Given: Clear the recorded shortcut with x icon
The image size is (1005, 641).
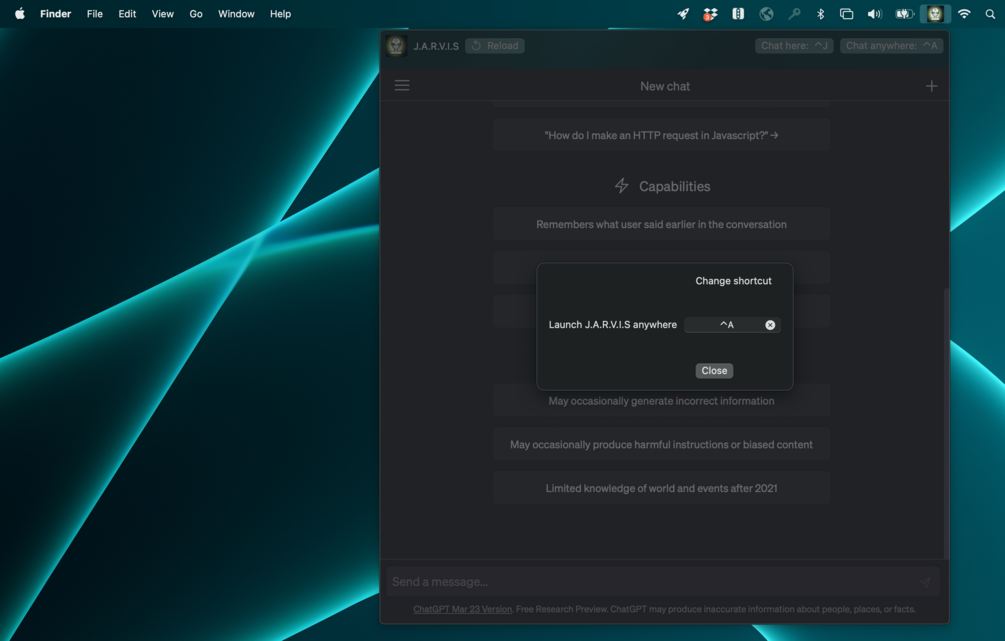Looking at the screenshot, I should [x=770, y=325].
